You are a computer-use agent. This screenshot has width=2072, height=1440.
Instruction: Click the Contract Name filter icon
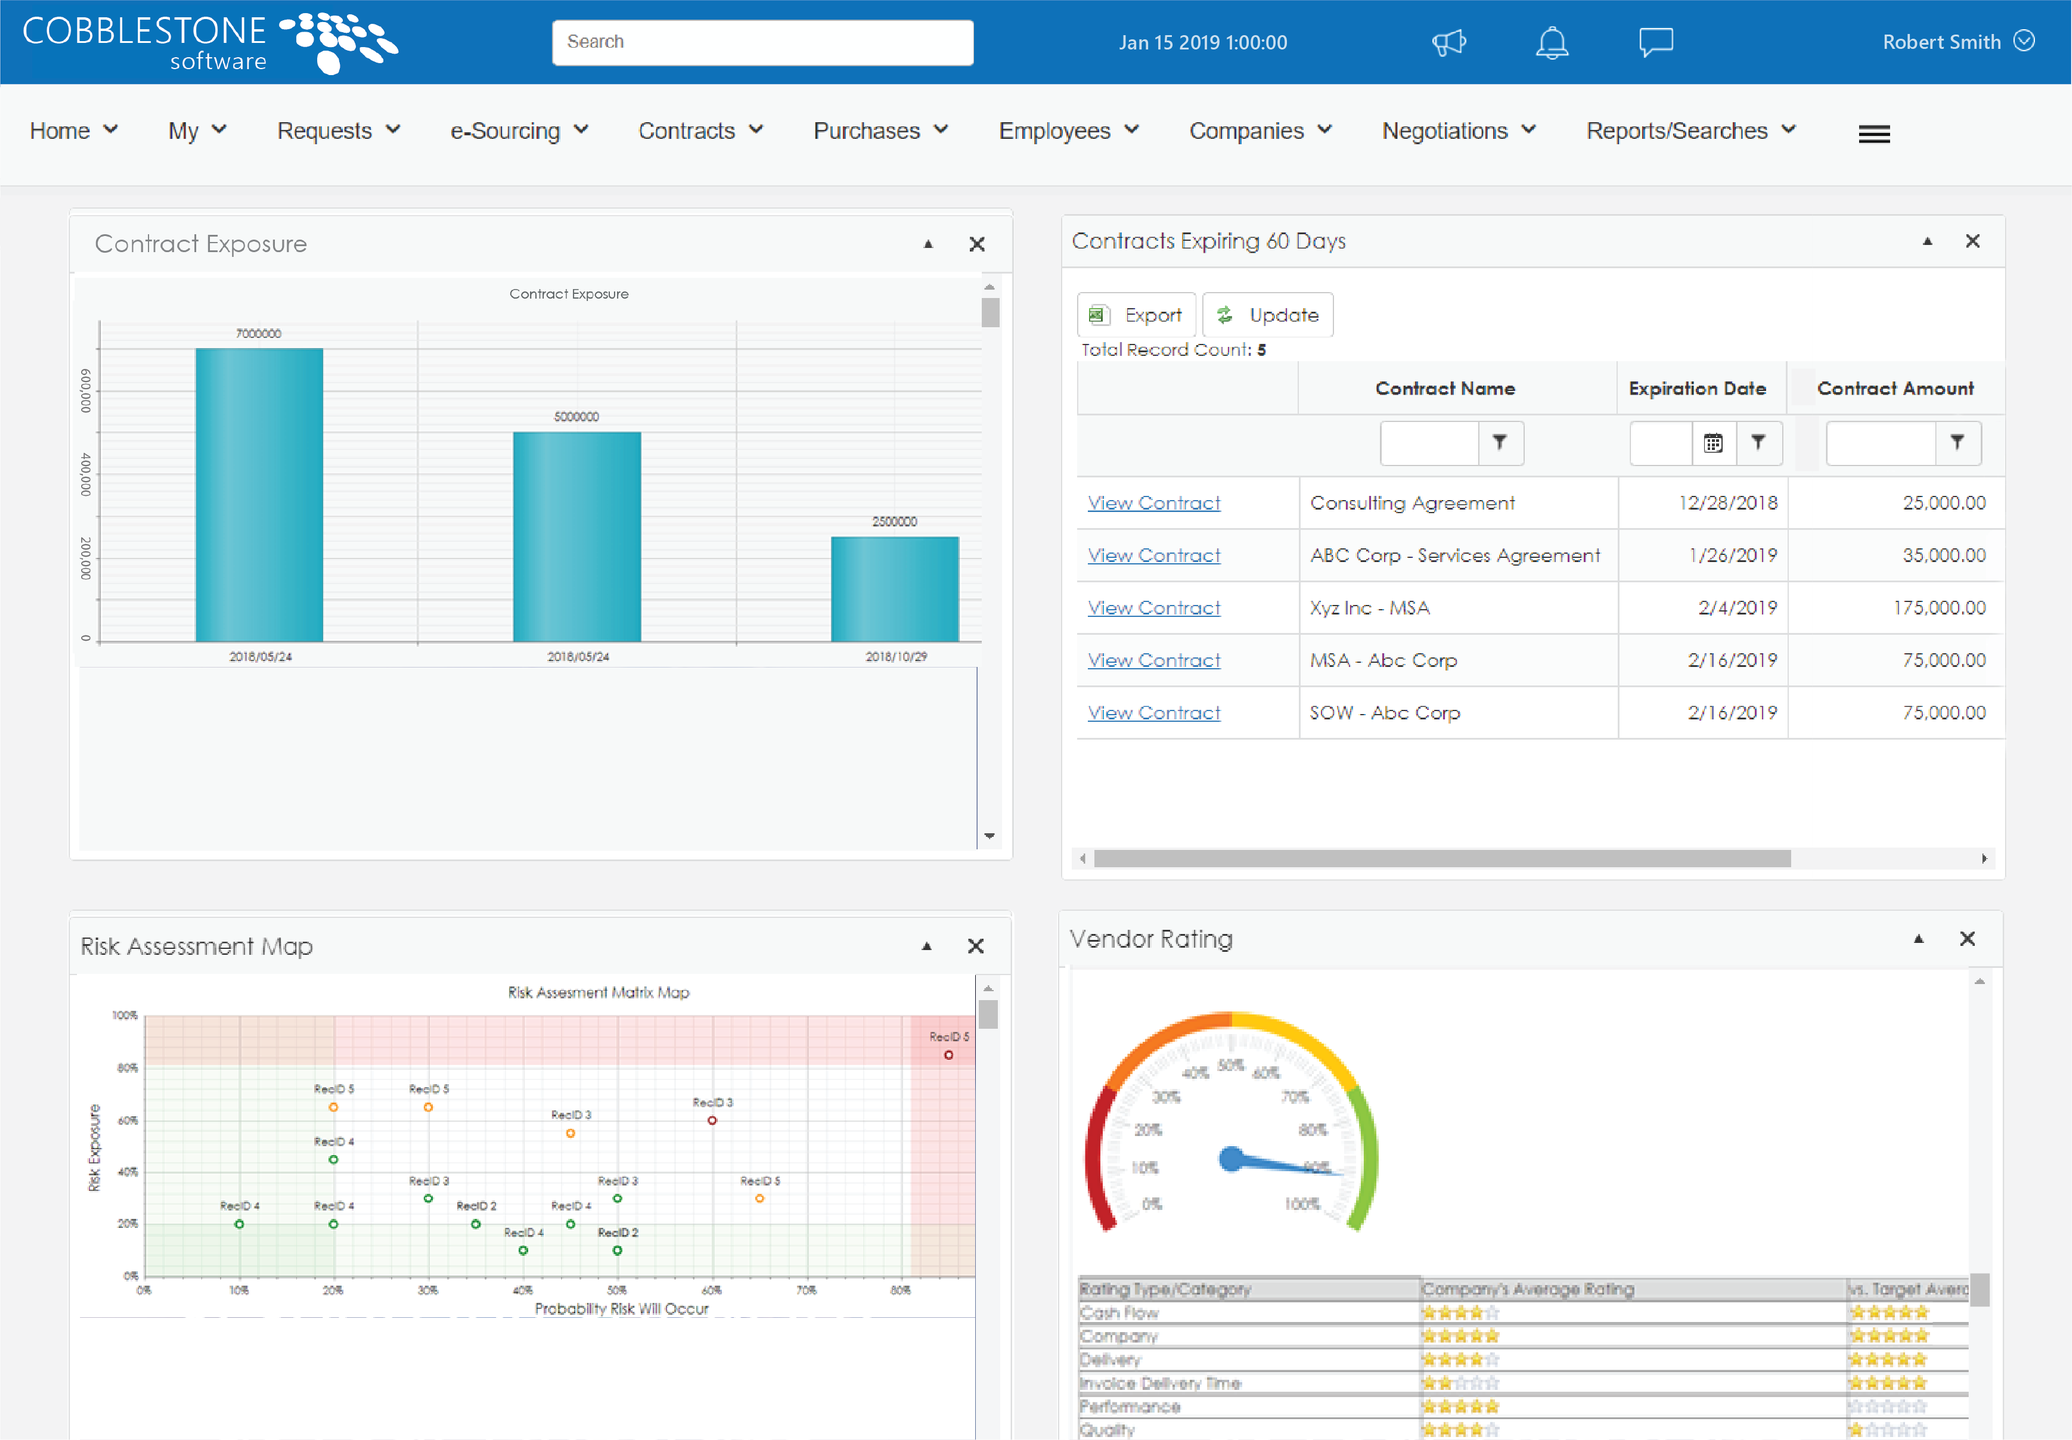tap(1499, 442)
